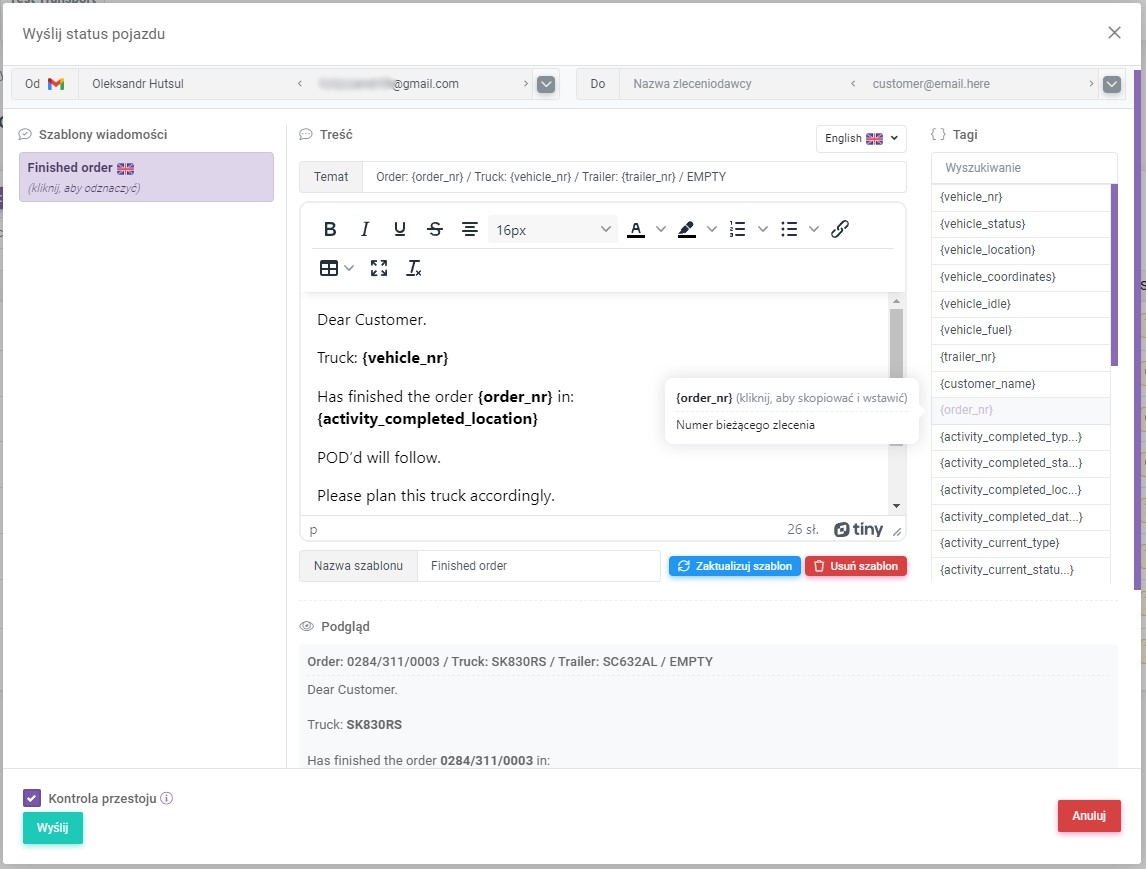Click the editor scrollbar down arrow
Viewport: 1146px width, 869px height.
tap(896, 506)
